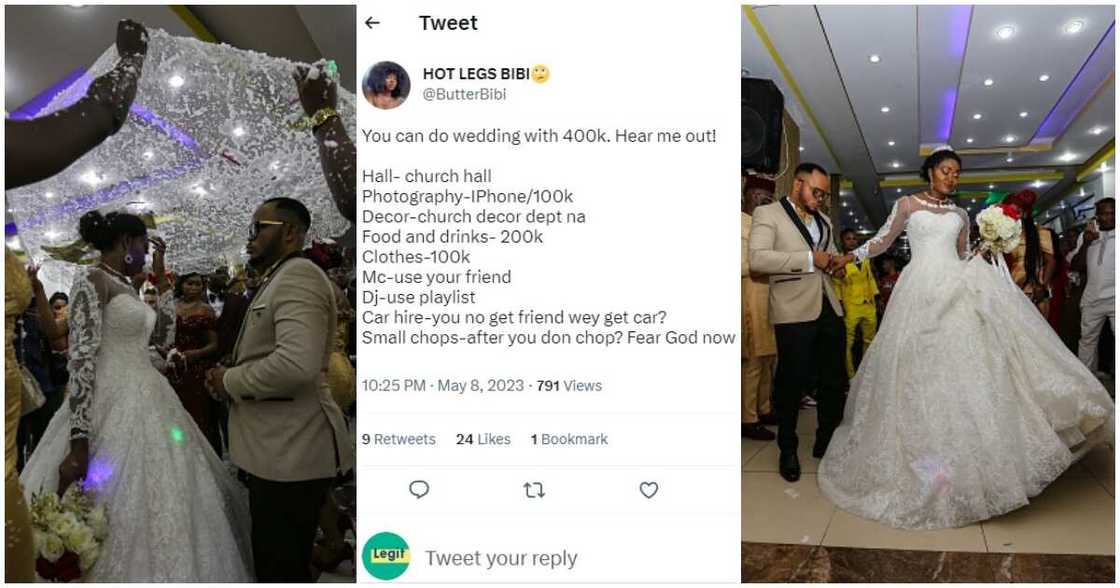This screenshot has height=588, width=1120.
Task: Click the Tweet header title
Action: point(448,23)
